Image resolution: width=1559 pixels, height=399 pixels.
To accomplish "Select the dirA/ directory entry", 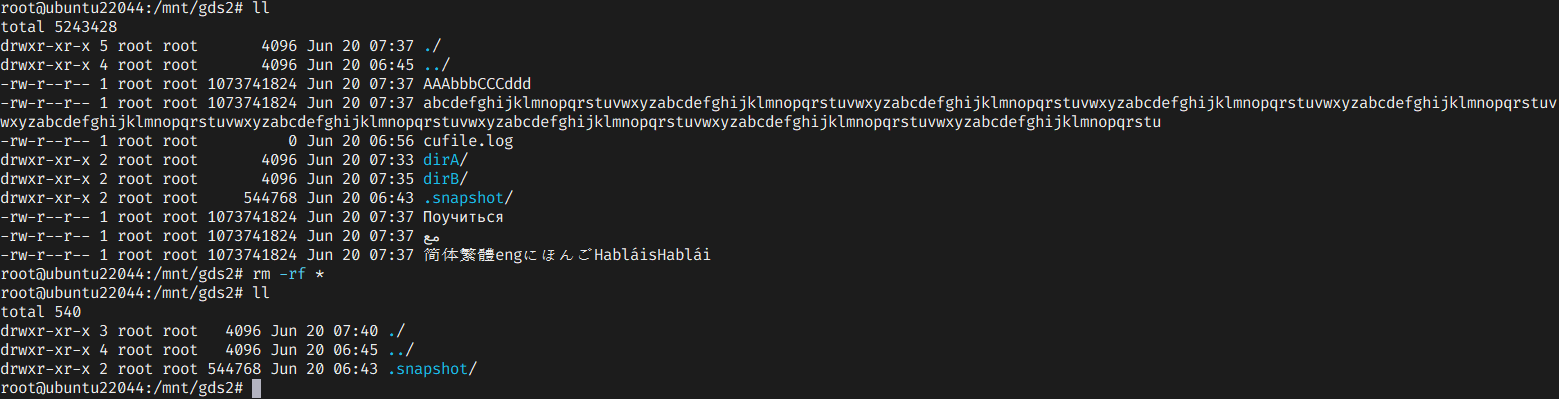I will 446,160.
